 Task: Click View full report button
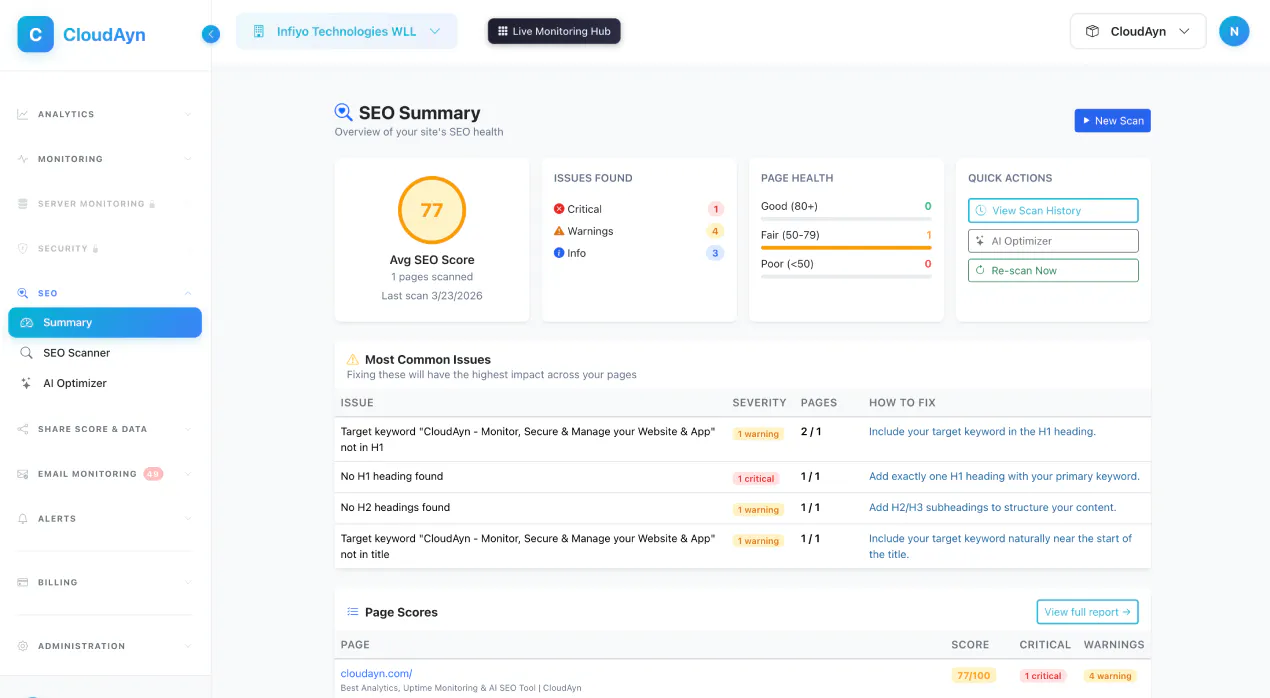pyautogui.click(x=1087, y=612)
